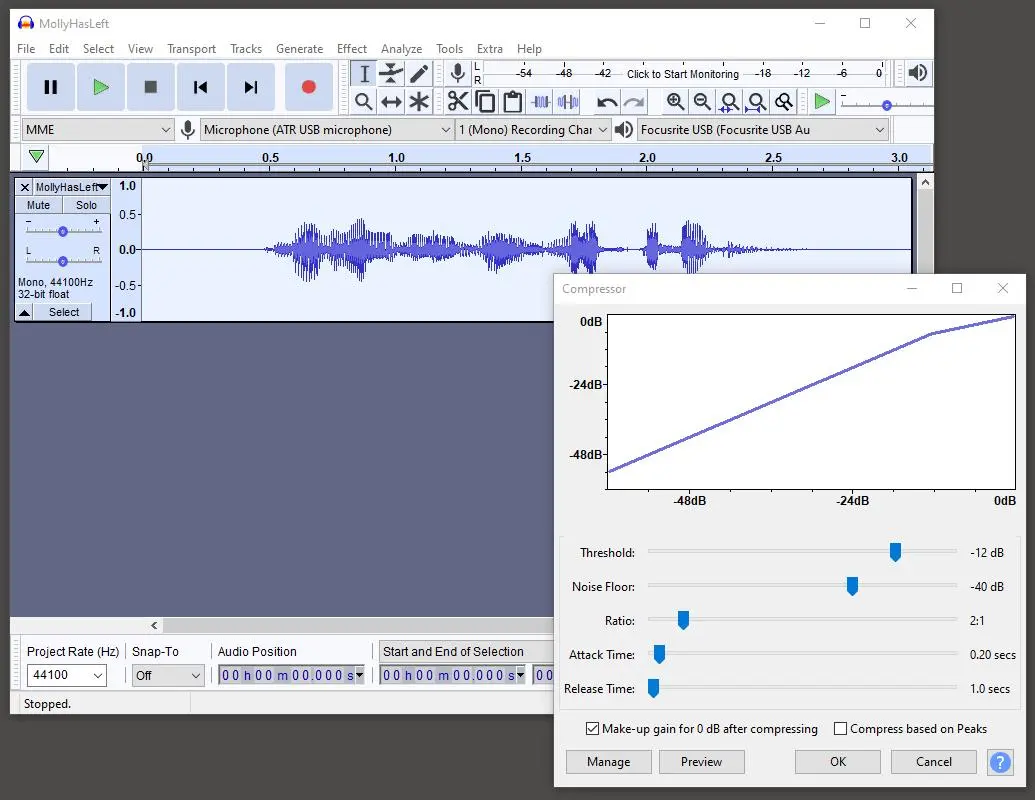Stop playback with the Stop button
This screenshot has height=800, width=1035.
click(150, 87)
